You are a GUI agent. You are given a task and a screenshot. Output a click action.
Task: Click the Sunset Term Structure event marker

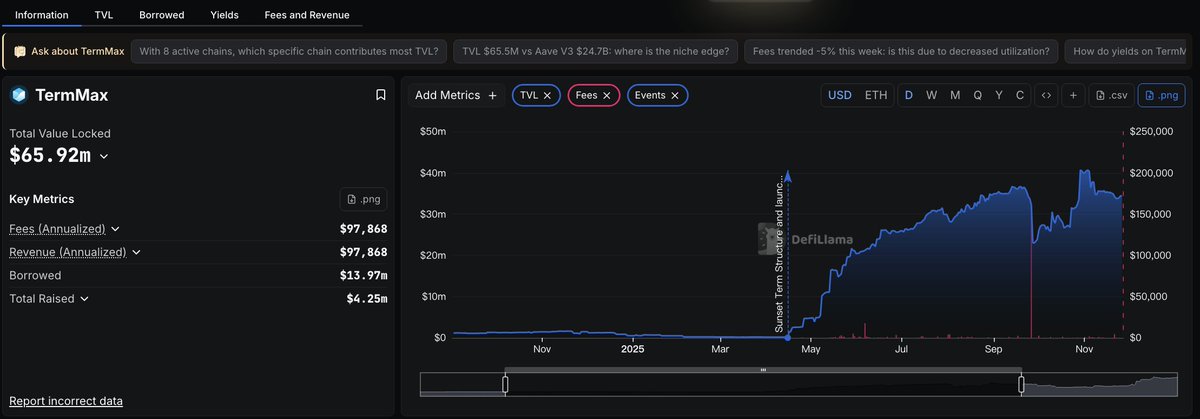[787, 337]
